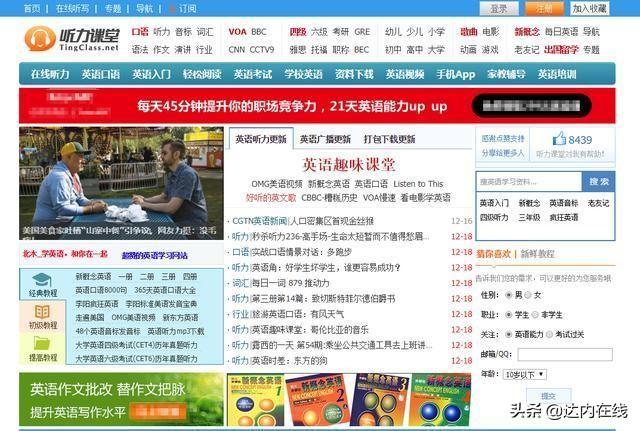640x431 pixels.
Task: Select the 男 gender radio button
Action: coord(509,295)
